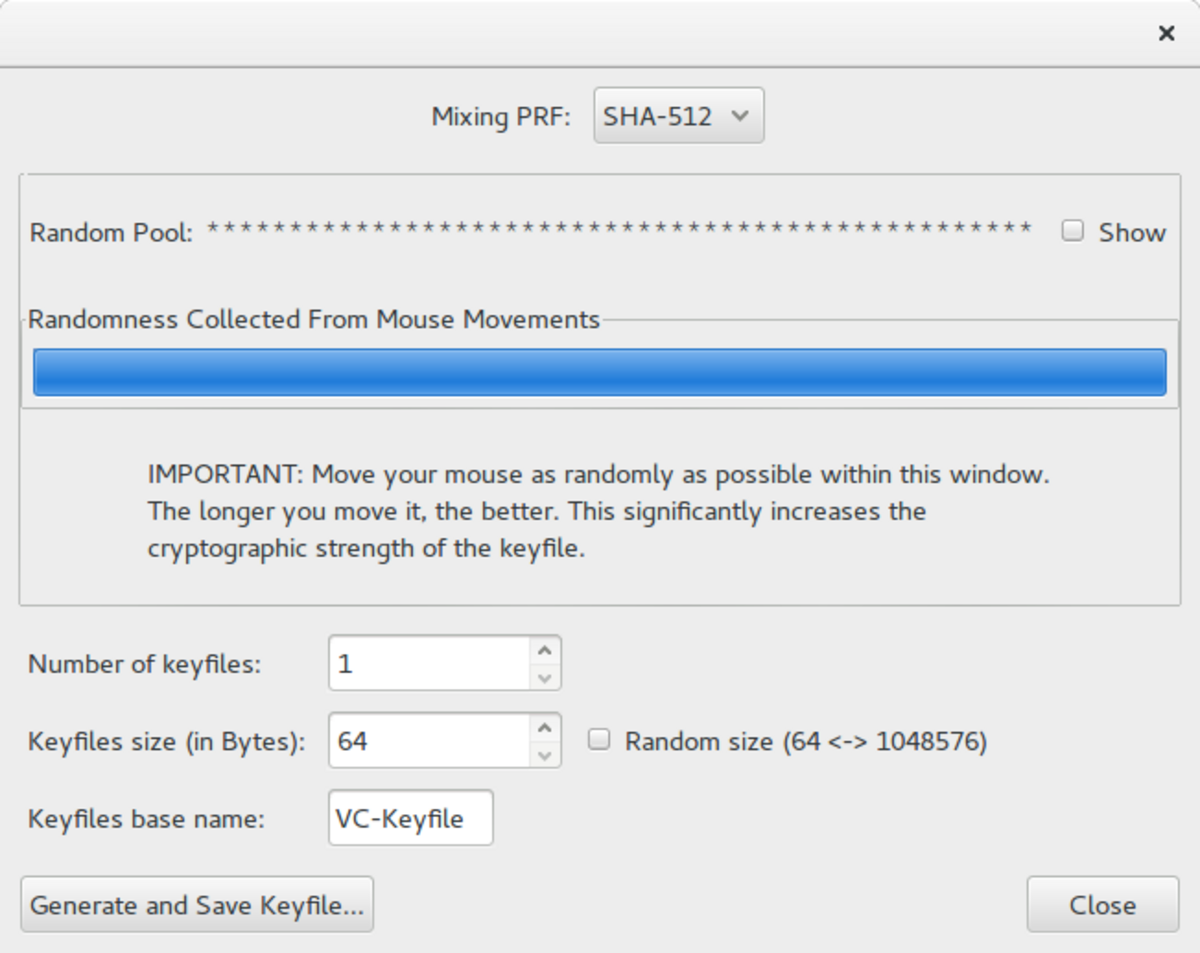
Task: Click the Close button at bottom right
Action: point(1102,905)
